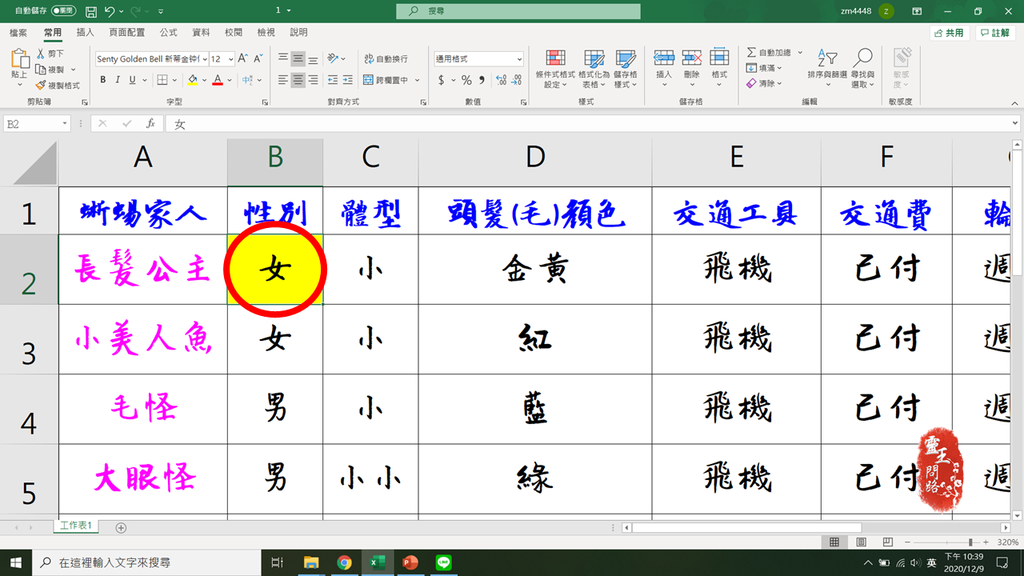Click the Borders icon
The image size is (1024, 576).
click(x=162, y=80)
